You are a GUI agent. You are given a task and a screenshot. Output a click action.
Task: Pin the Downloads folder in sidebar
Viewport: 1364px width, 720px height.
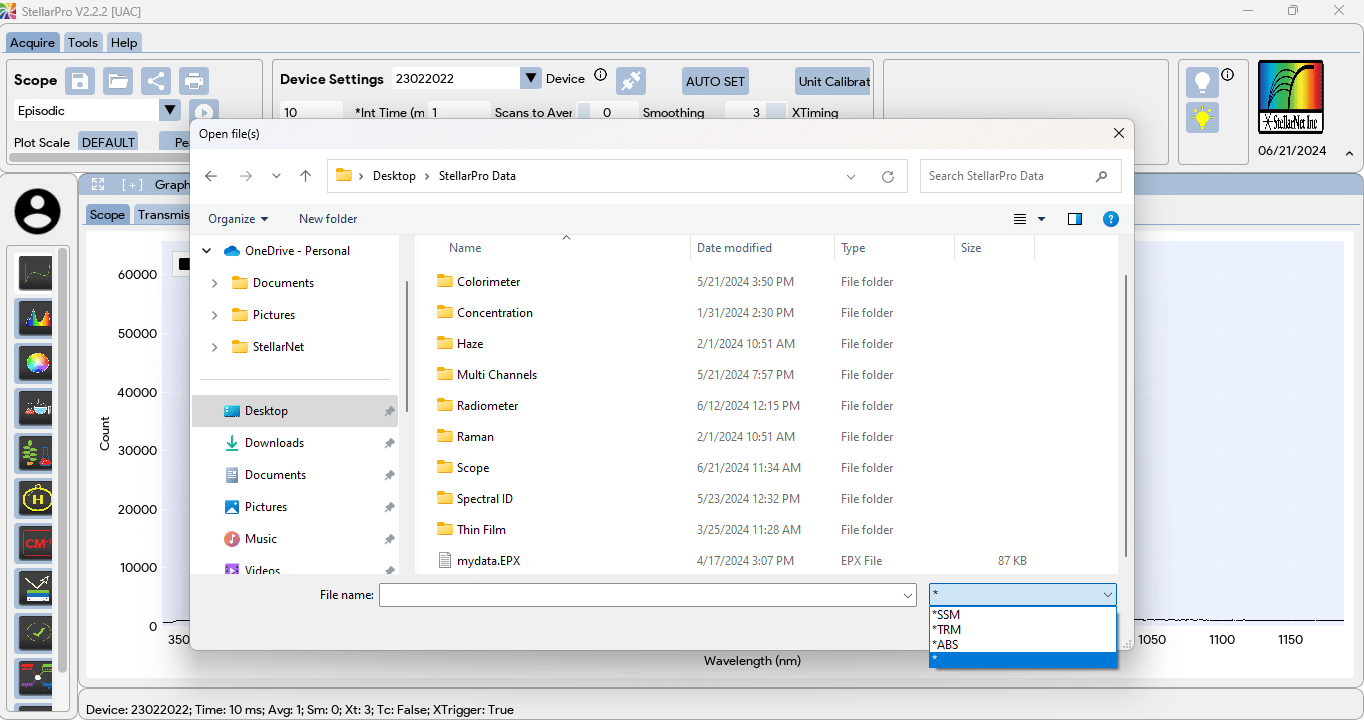coord(388,442)
